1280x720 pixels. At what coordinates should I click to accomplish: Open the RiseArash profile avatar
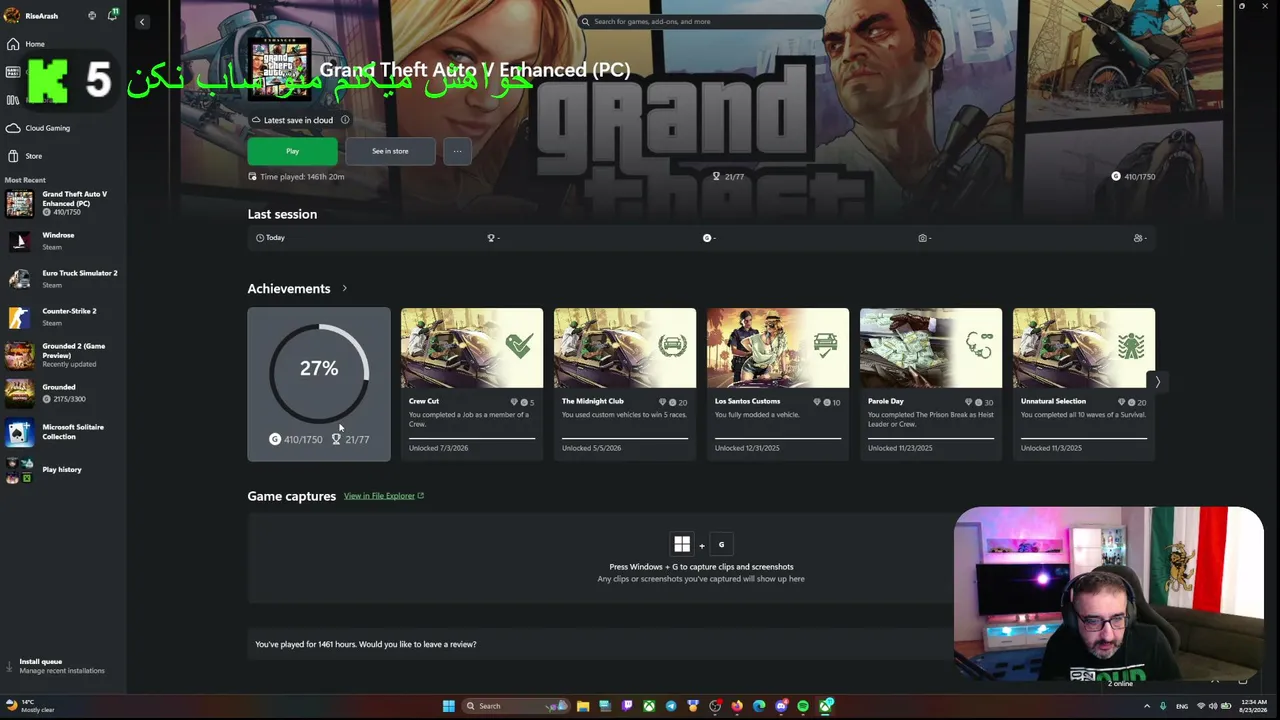tap(12, 16)
